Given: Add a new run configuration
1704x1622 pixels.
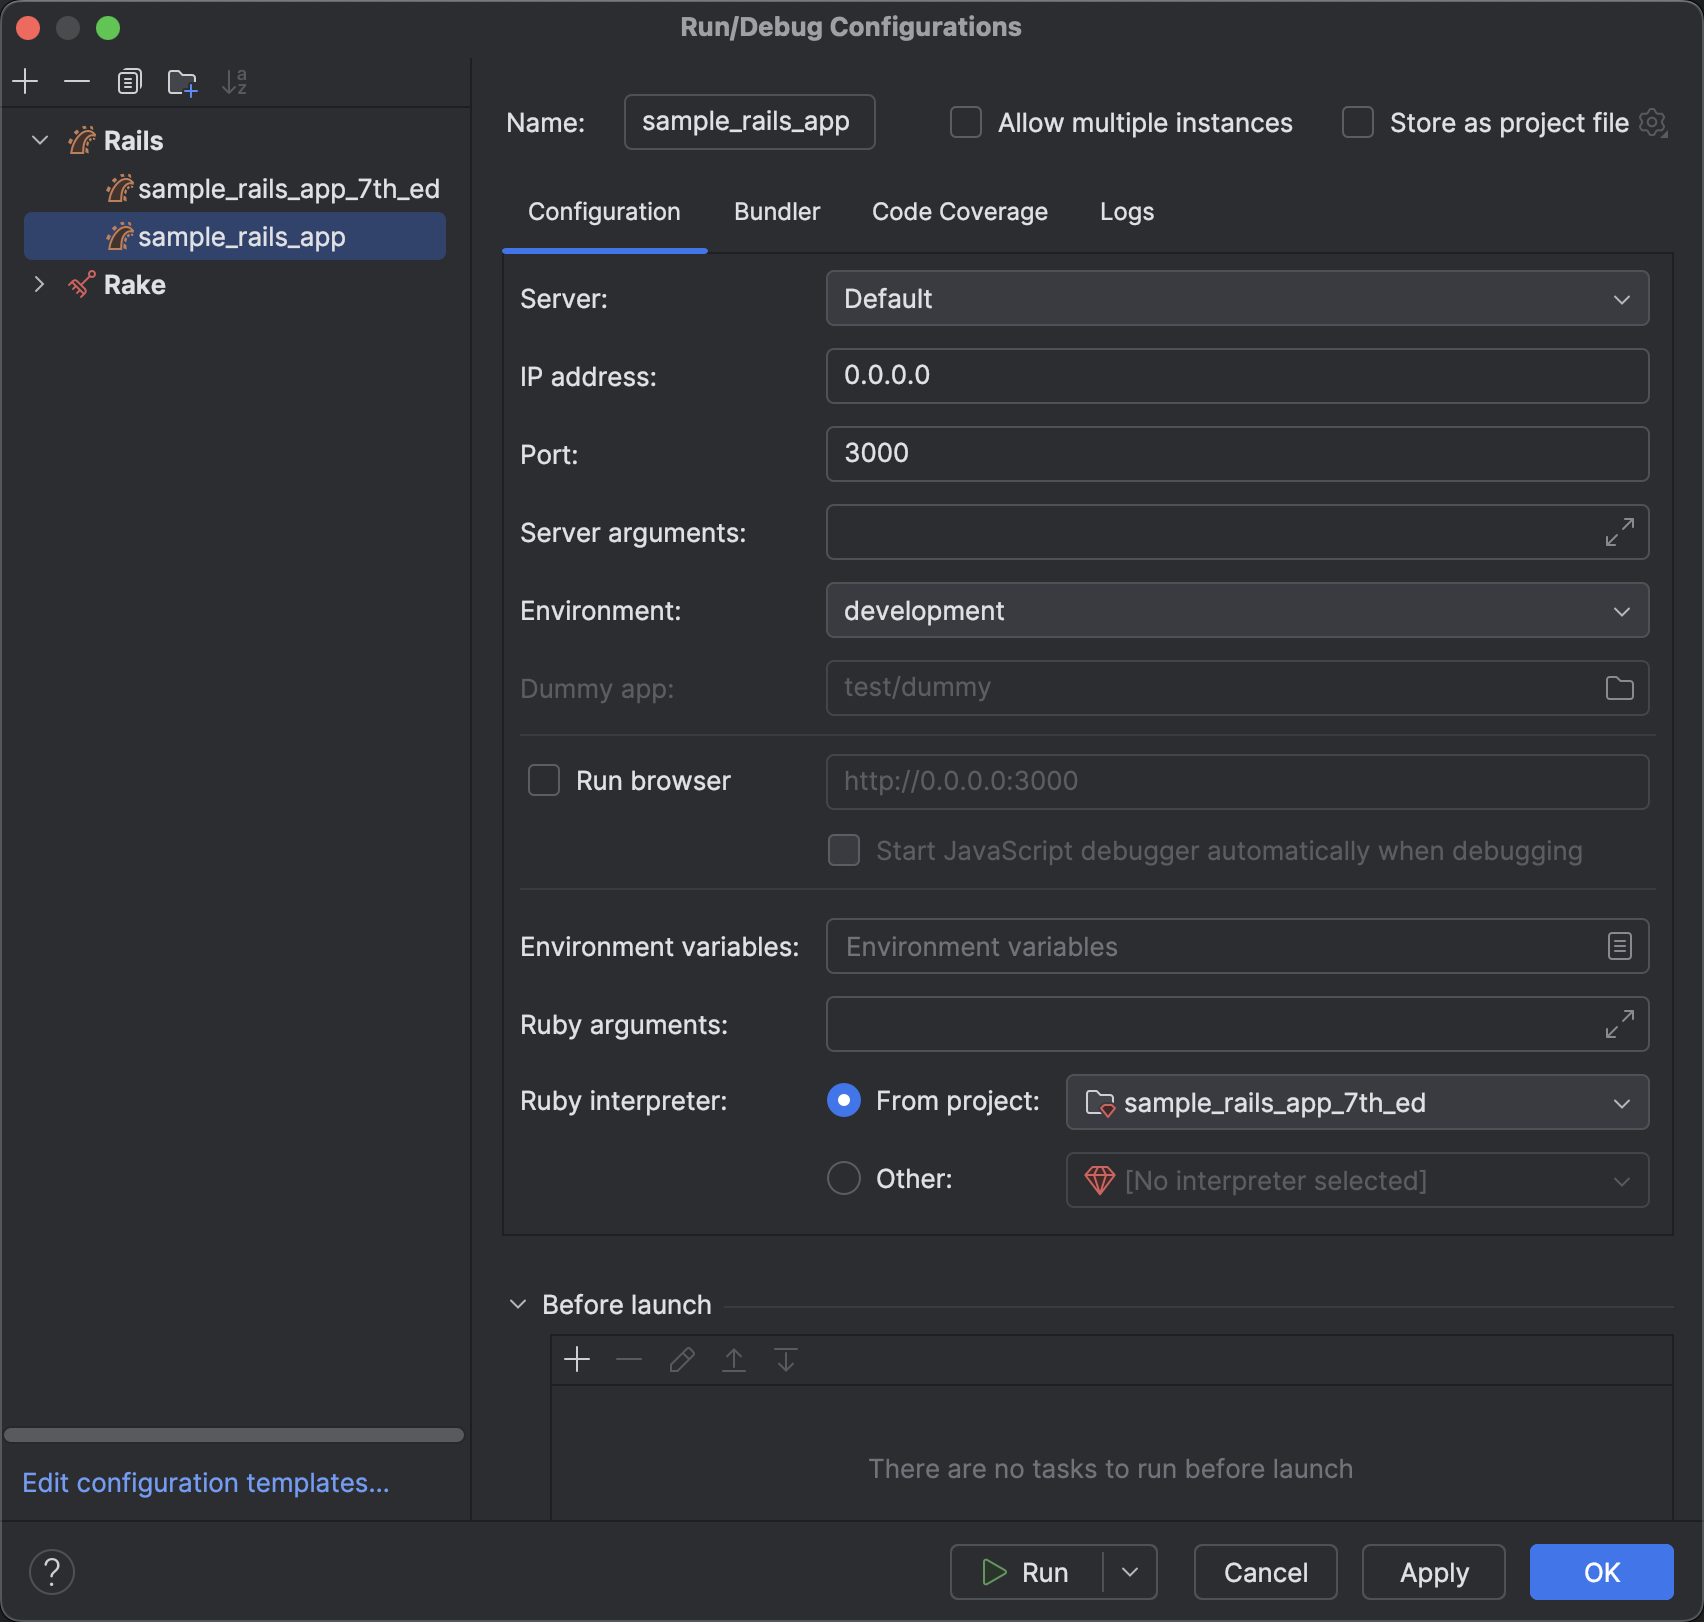Looking at the screenshot, I should (25, 81).
